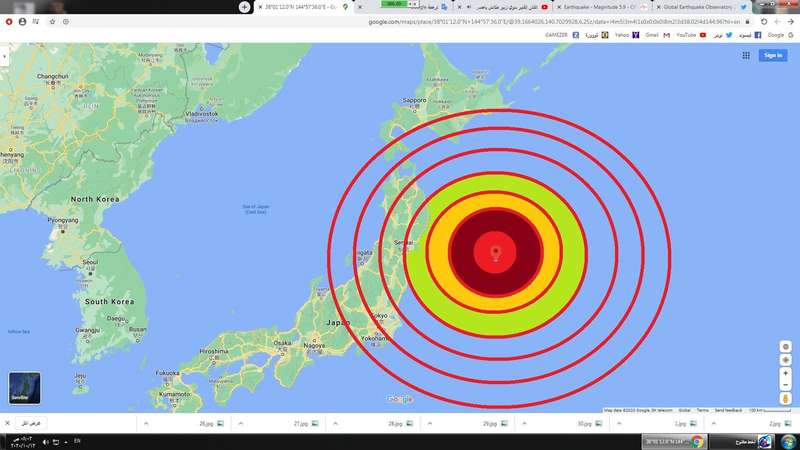Open Chrome from the Windows taskbar
The image size is (800, 450).
pos(697,441)
